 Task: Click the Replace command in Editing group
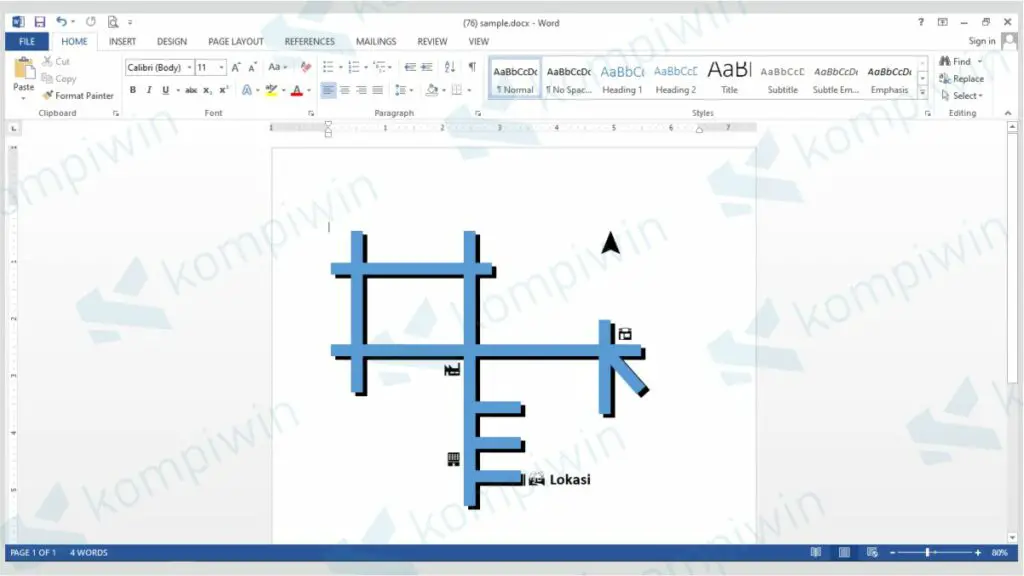(962, 77)
